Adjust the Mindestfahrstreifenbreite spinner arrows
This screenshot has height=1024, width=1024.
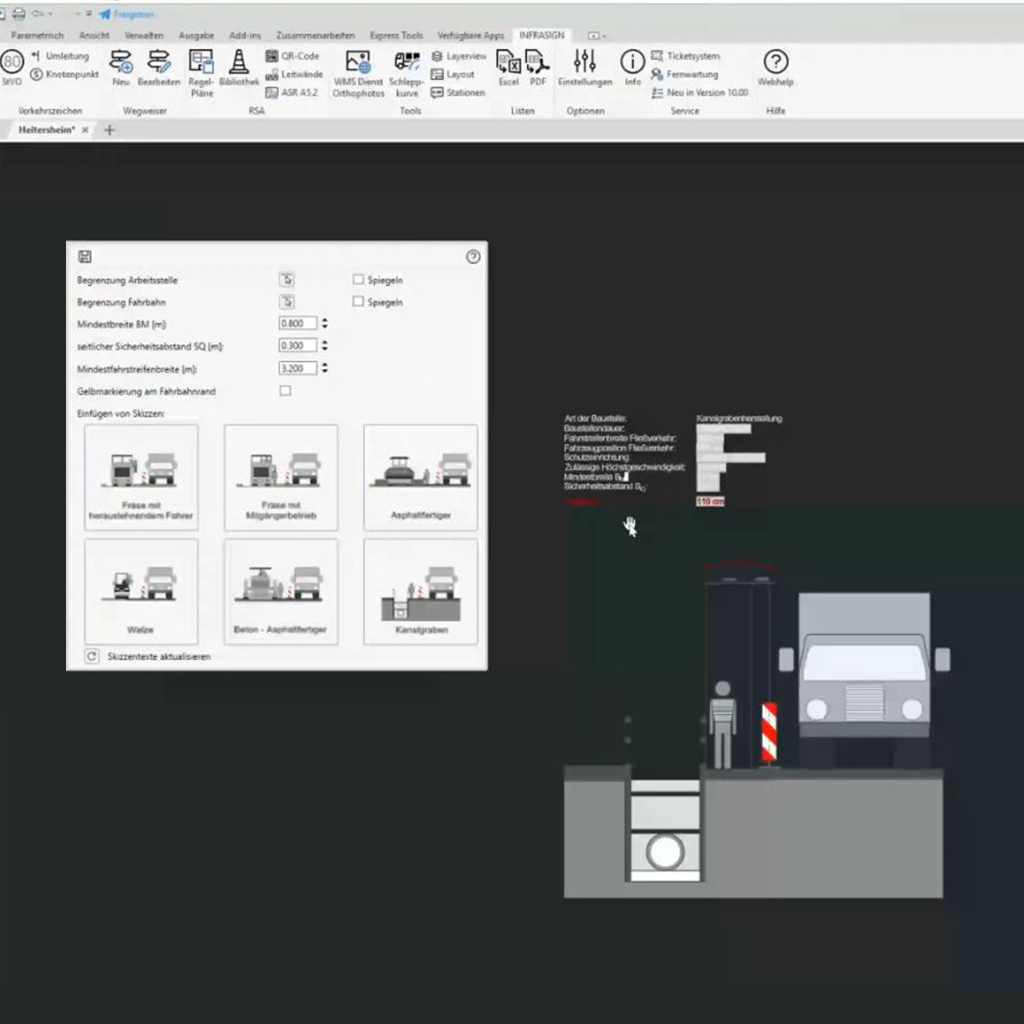pyautogui.click(x=325, y=368)
